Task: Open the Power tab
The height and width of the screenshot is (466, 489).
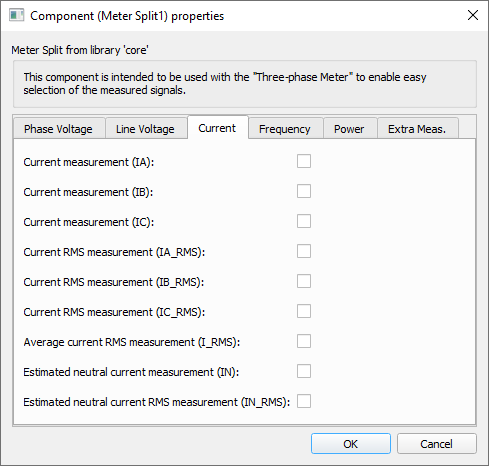Action: pyautogui.click(x=350, y=128)
